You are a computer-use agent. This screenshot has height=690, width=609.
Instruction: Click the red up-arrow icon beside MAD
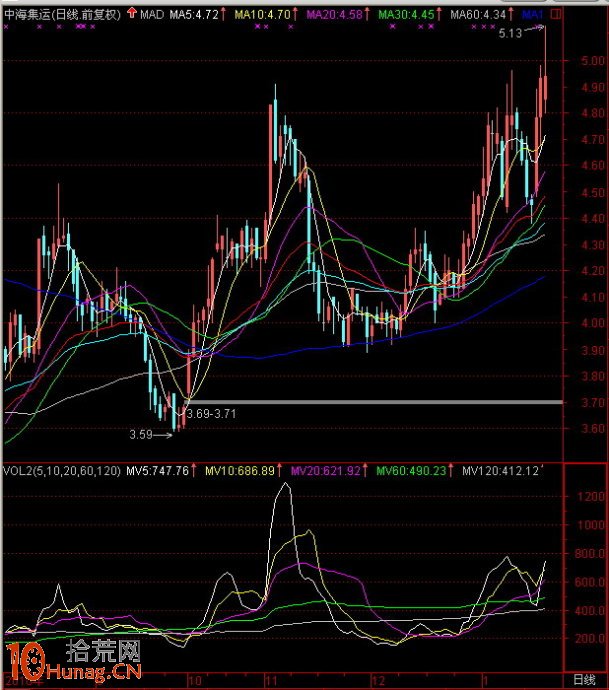[132, 13]
